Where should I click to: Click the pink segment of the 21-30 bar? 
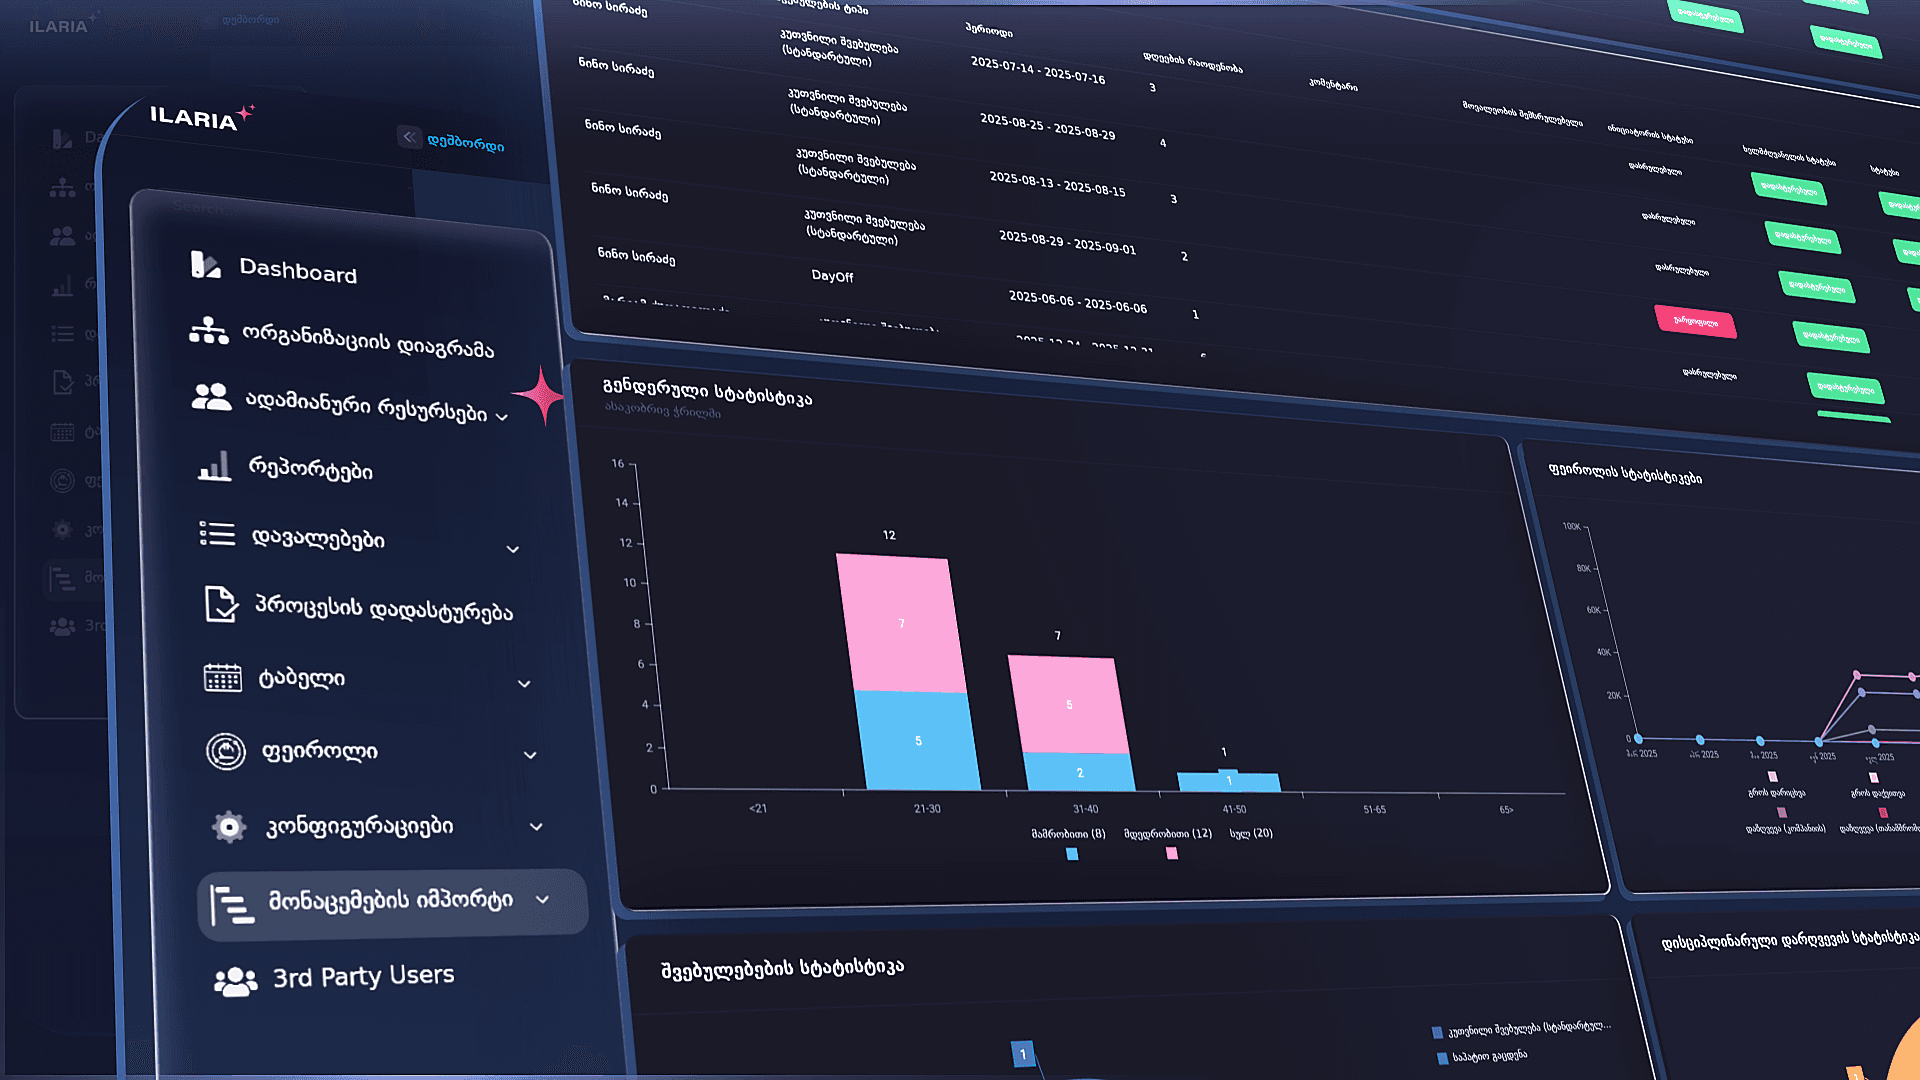click(901, 624)
